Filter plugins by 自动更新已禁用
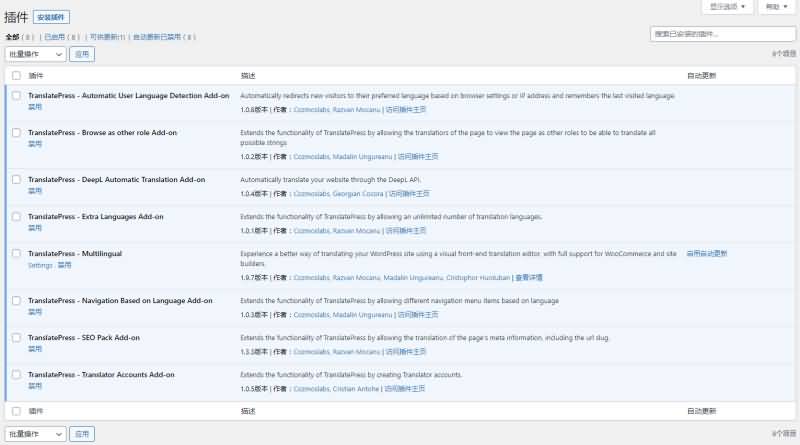Image resolution: width=800 pixels, height=445 pixels. point(157,37)
